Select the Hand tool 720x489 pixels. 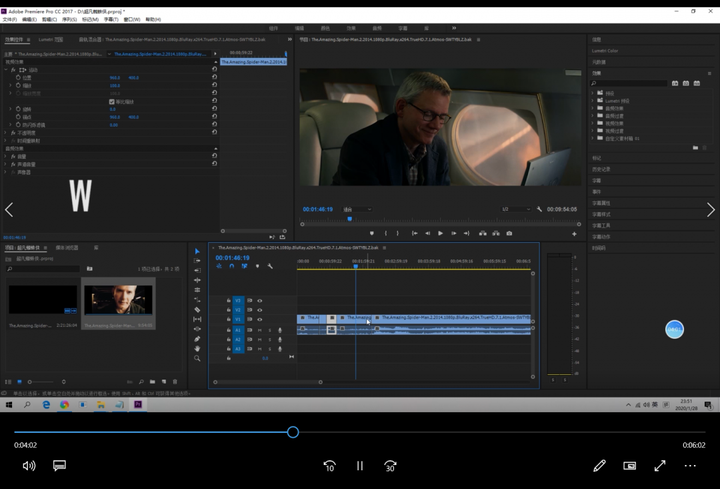click(197, 348)
